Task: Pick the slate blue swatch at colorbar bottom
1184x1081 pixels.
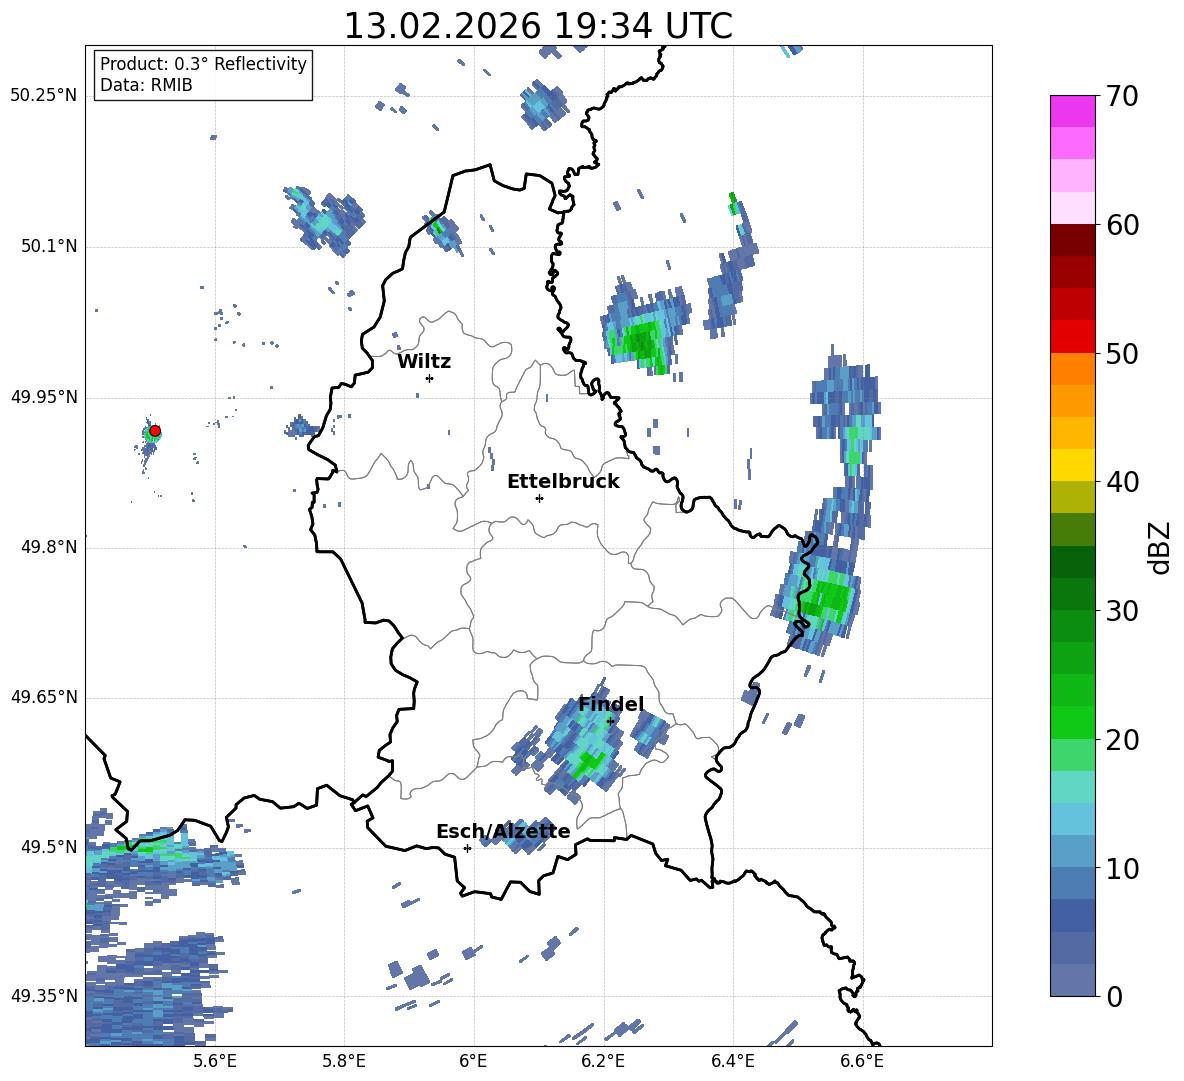Action: [x=1072, y=981]
